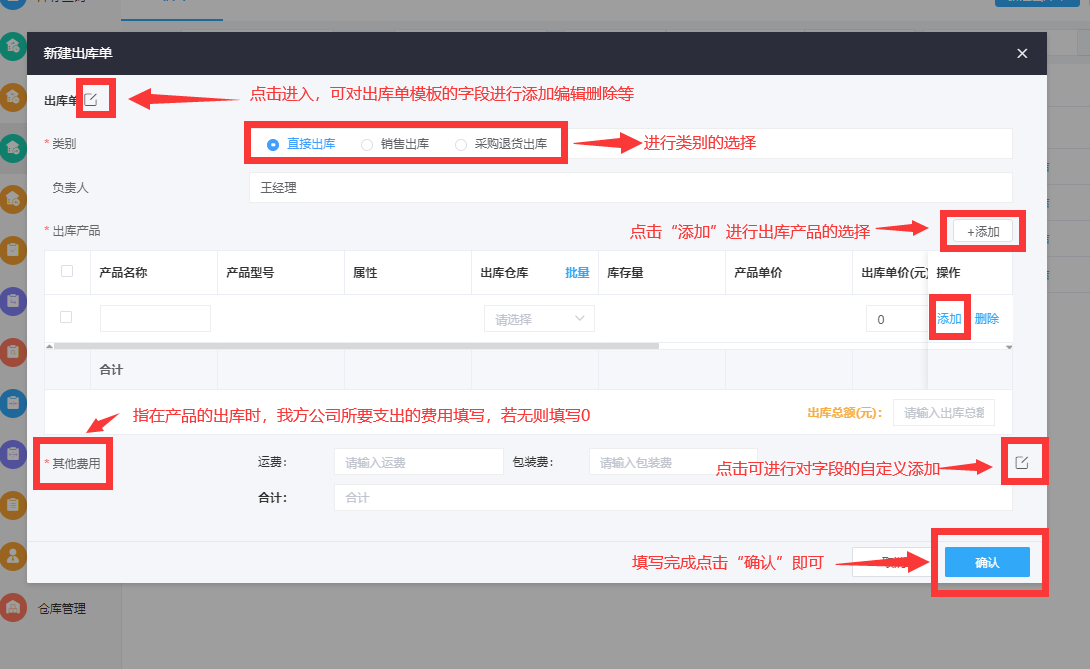Click the row's 删除 action link
The height and width of the screenshot is (669, 1090).
[x=986, y=319]
